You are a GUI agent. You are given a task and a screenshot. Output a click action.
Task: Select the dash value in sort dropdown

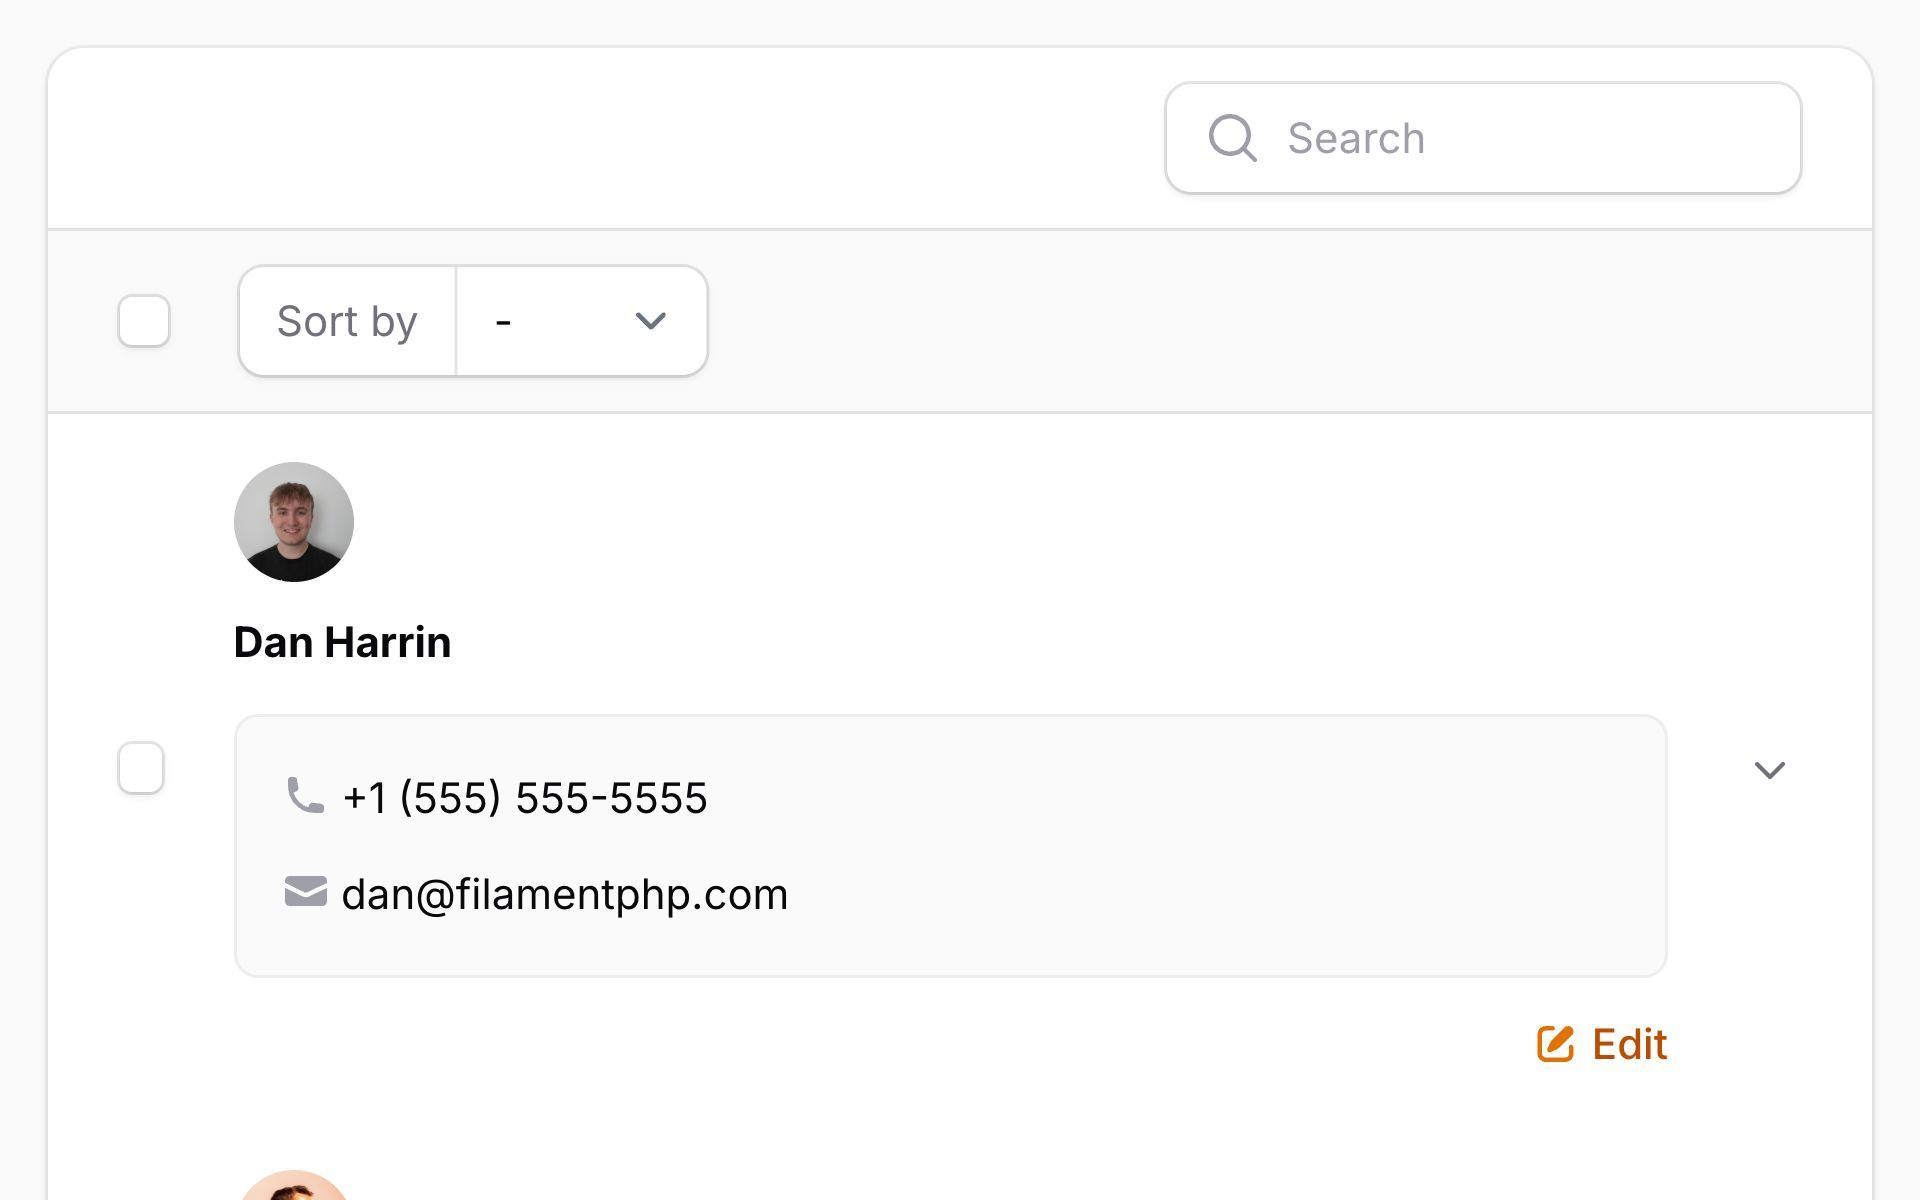504,322
